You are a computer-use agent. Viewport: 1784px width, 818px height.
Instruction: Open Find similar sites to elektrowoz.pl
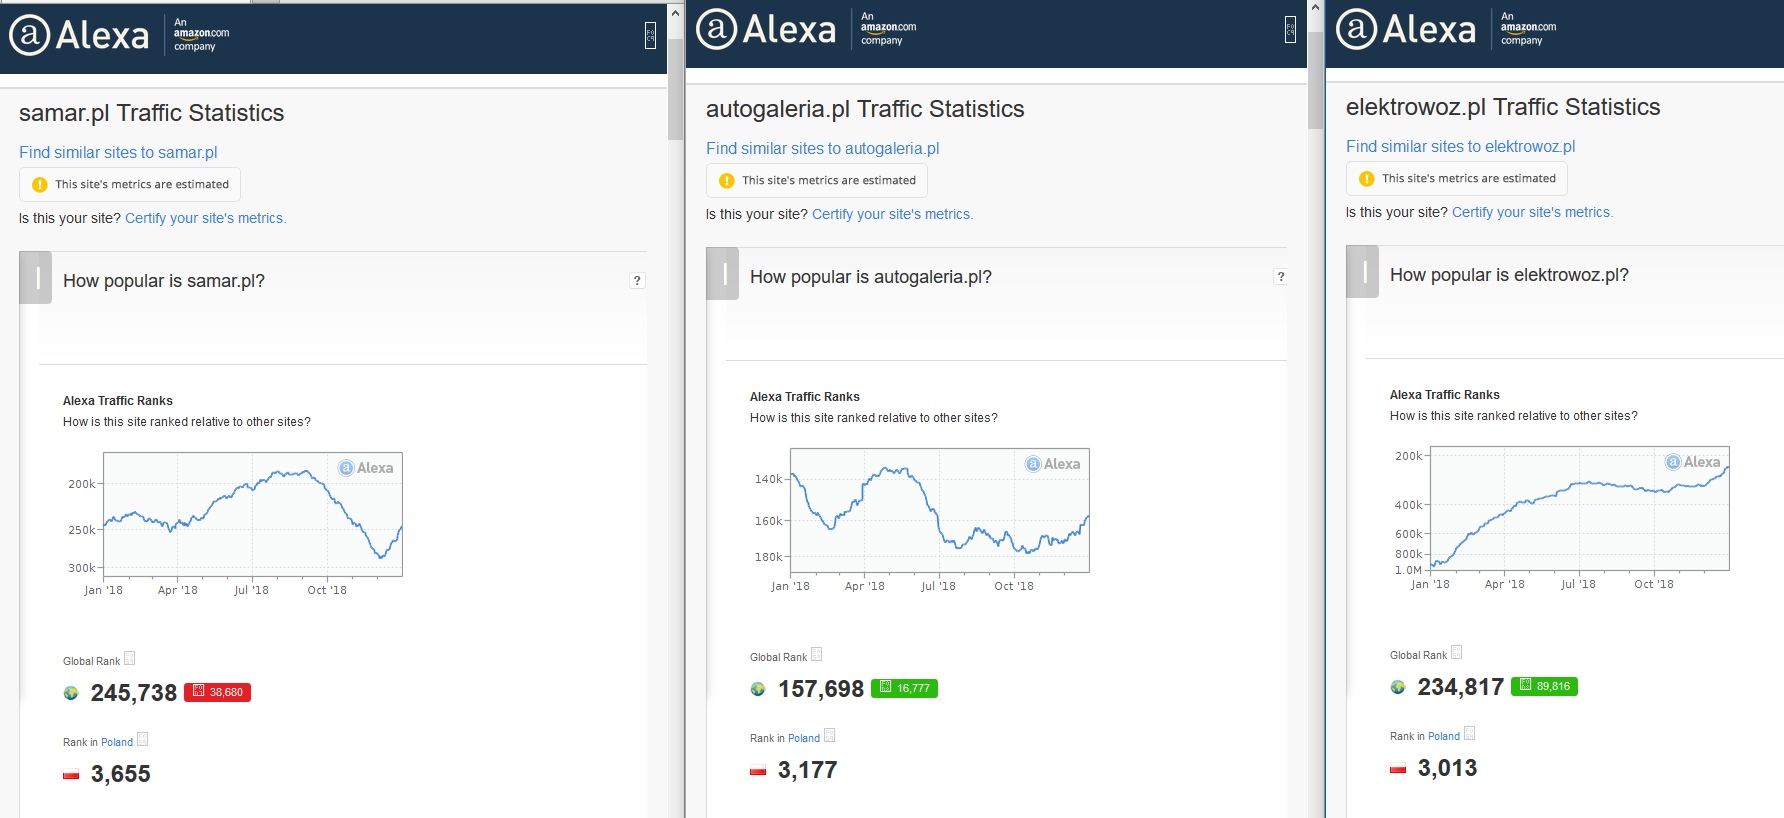(x=1461, y=146)
